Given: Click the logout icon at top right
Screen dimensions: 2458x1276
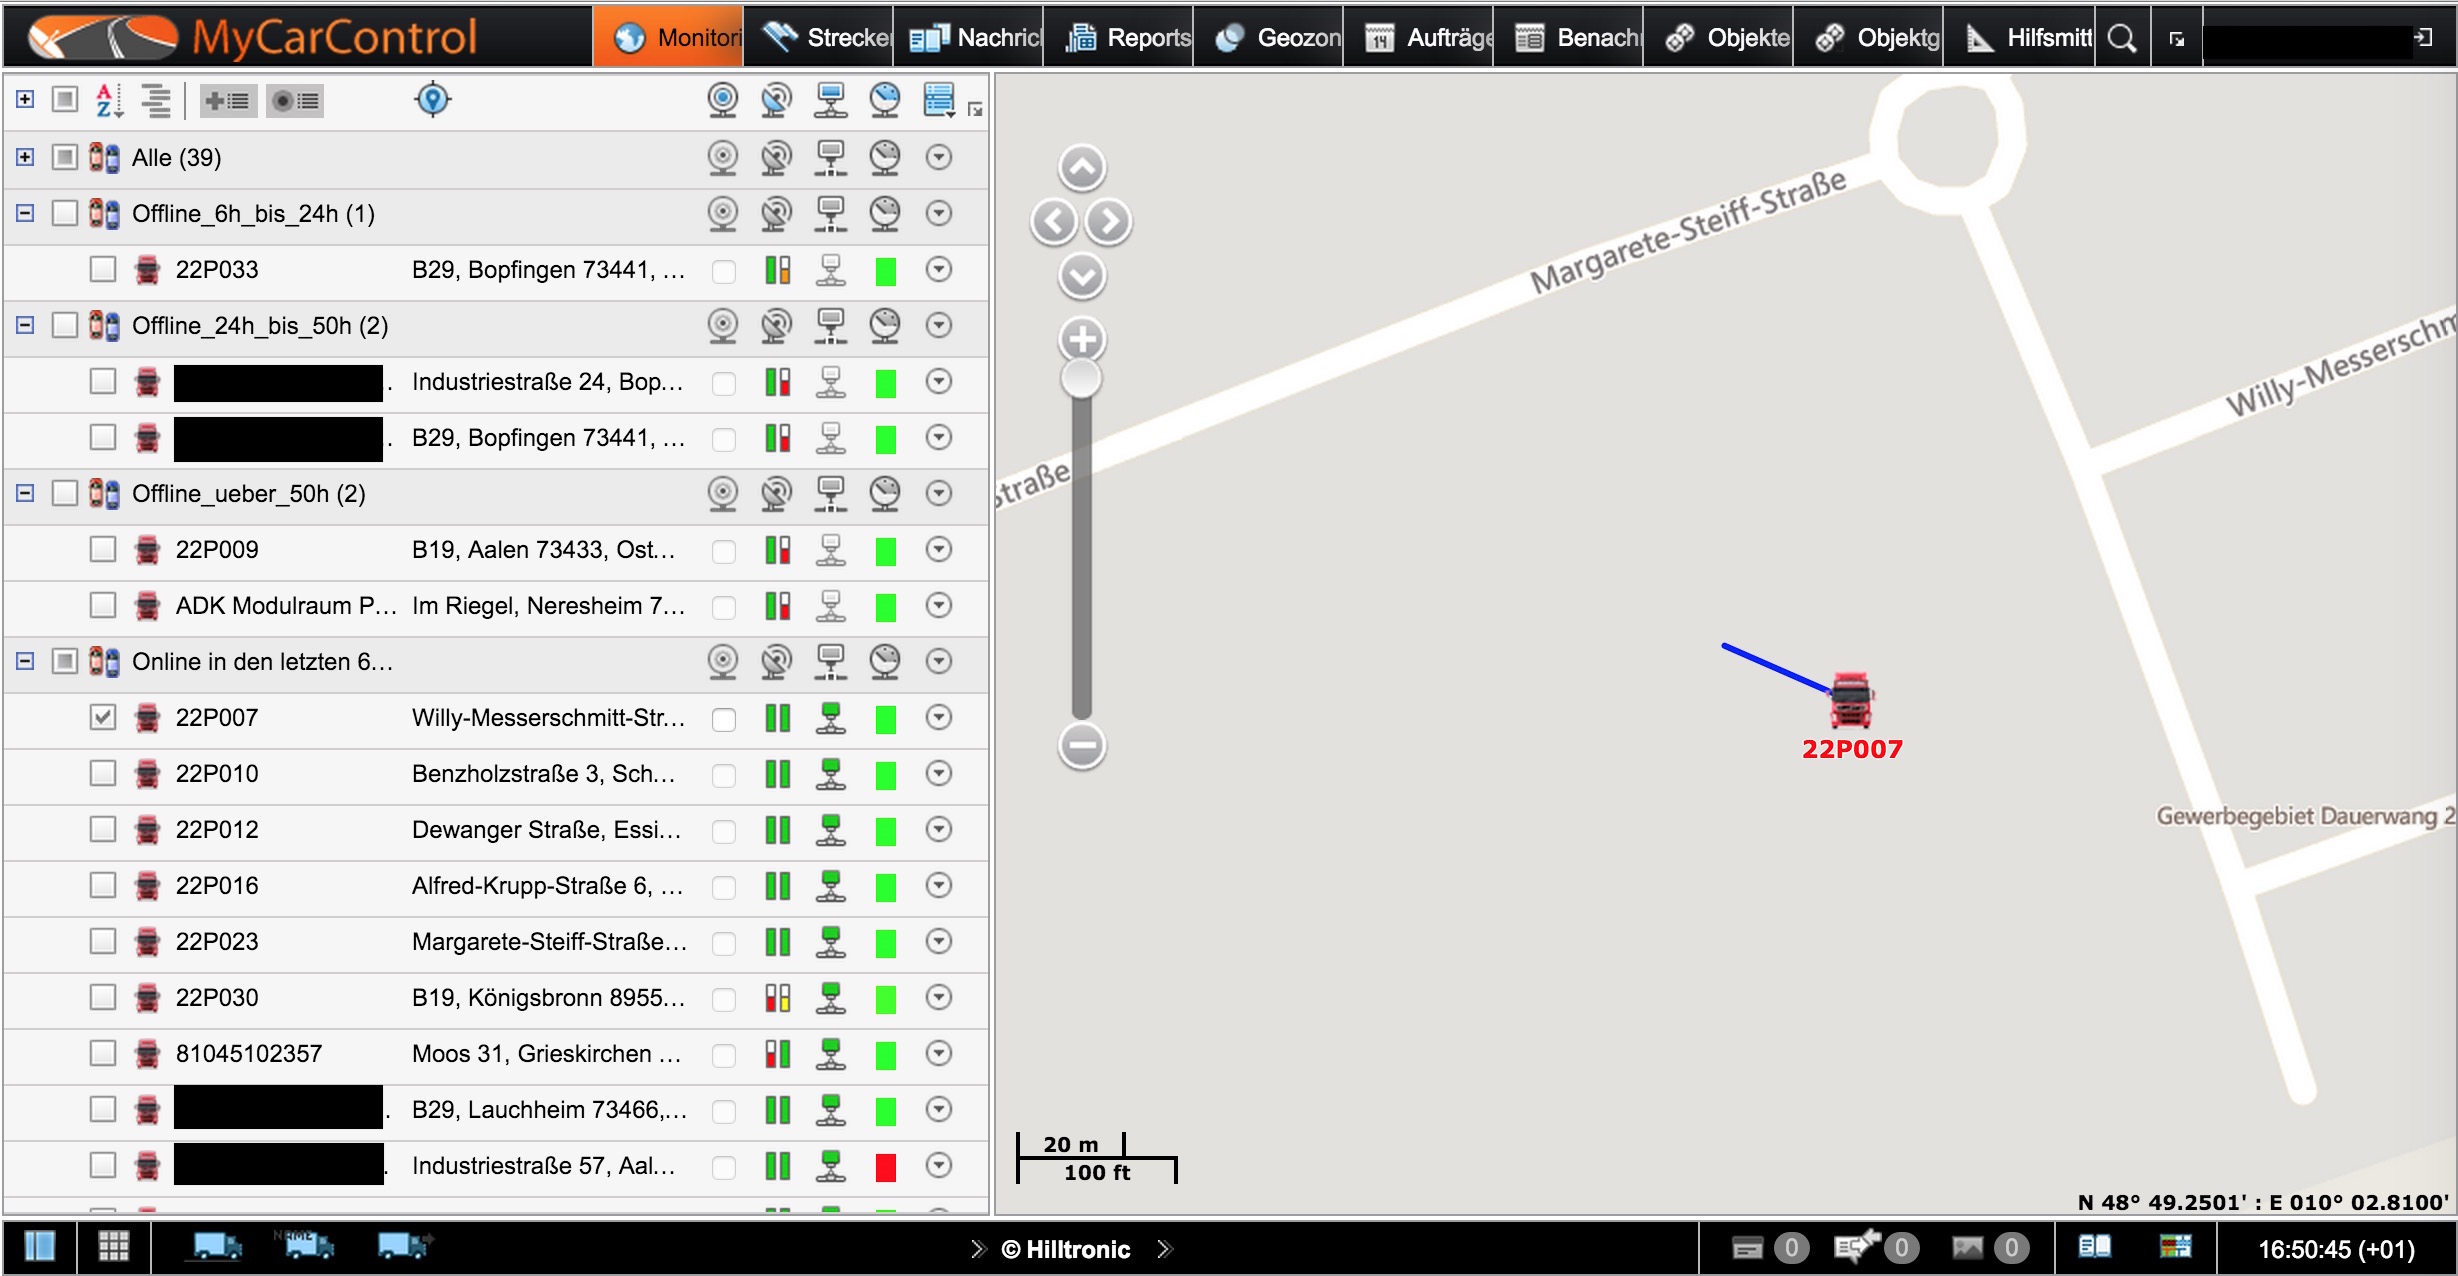Looking at the screenshot, I should tap(2424, 38).
